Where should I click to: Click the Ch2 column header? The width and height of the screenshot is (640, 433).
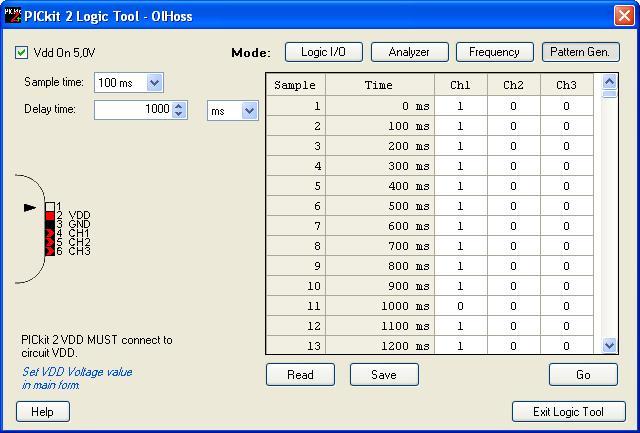[x=513, y=85]
